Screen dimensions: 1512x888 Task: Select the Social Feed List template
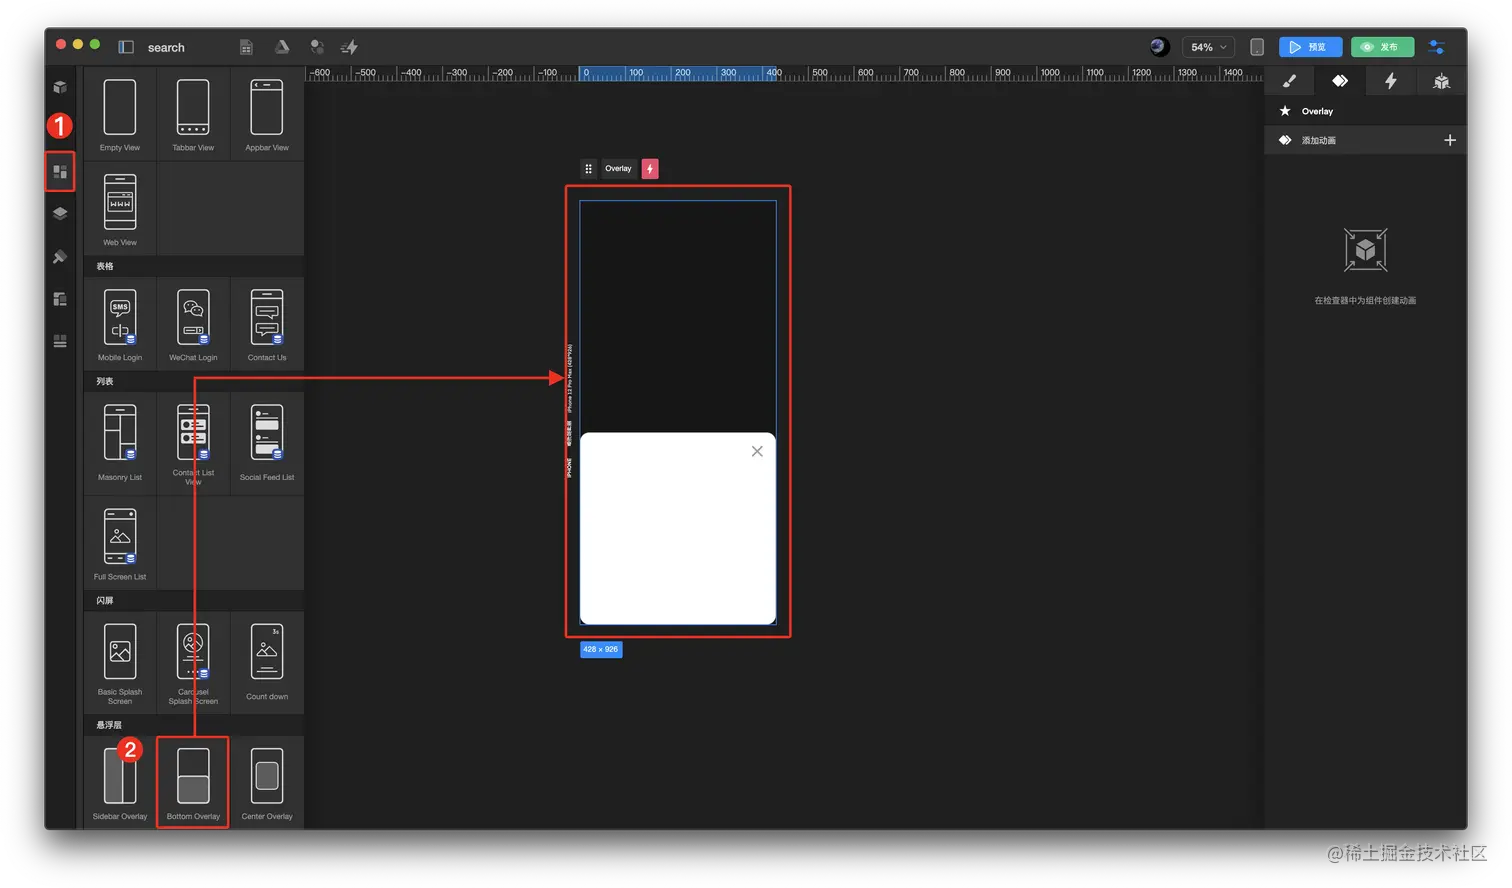click(267, 441)
